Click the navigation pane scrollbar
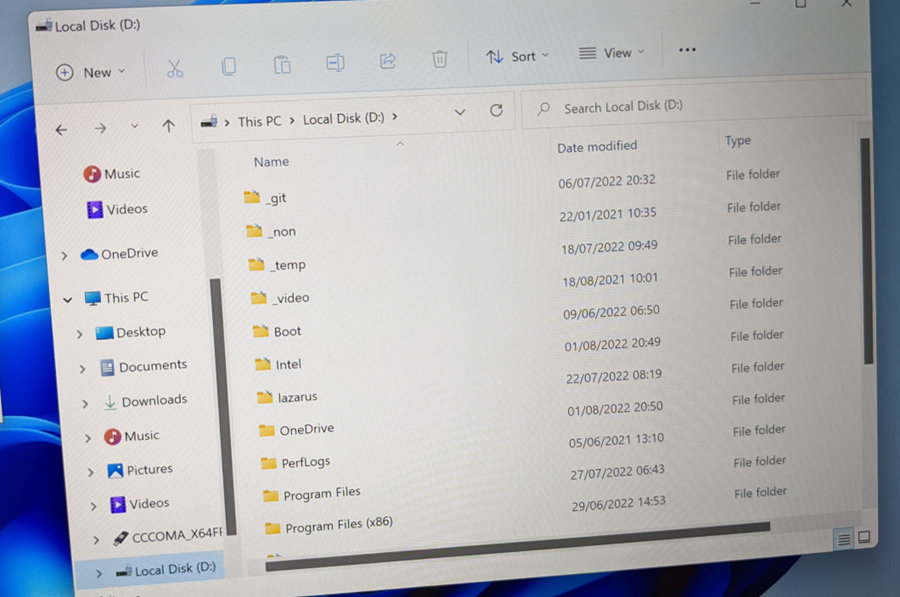 tap(222, 406)
